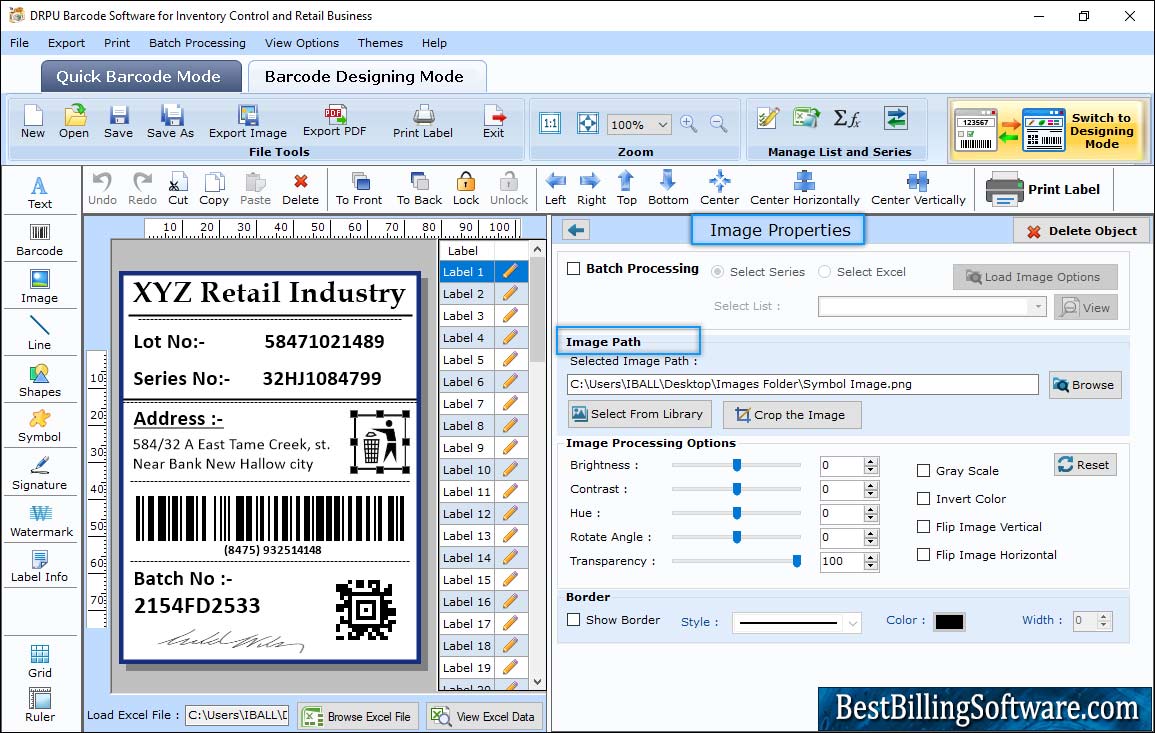
Task: Open the File menu
Action: 19,43
